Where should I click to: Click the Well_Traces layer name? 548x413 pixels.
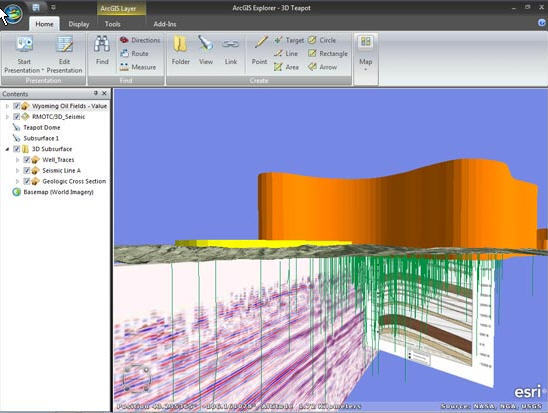tap(58, 160)
